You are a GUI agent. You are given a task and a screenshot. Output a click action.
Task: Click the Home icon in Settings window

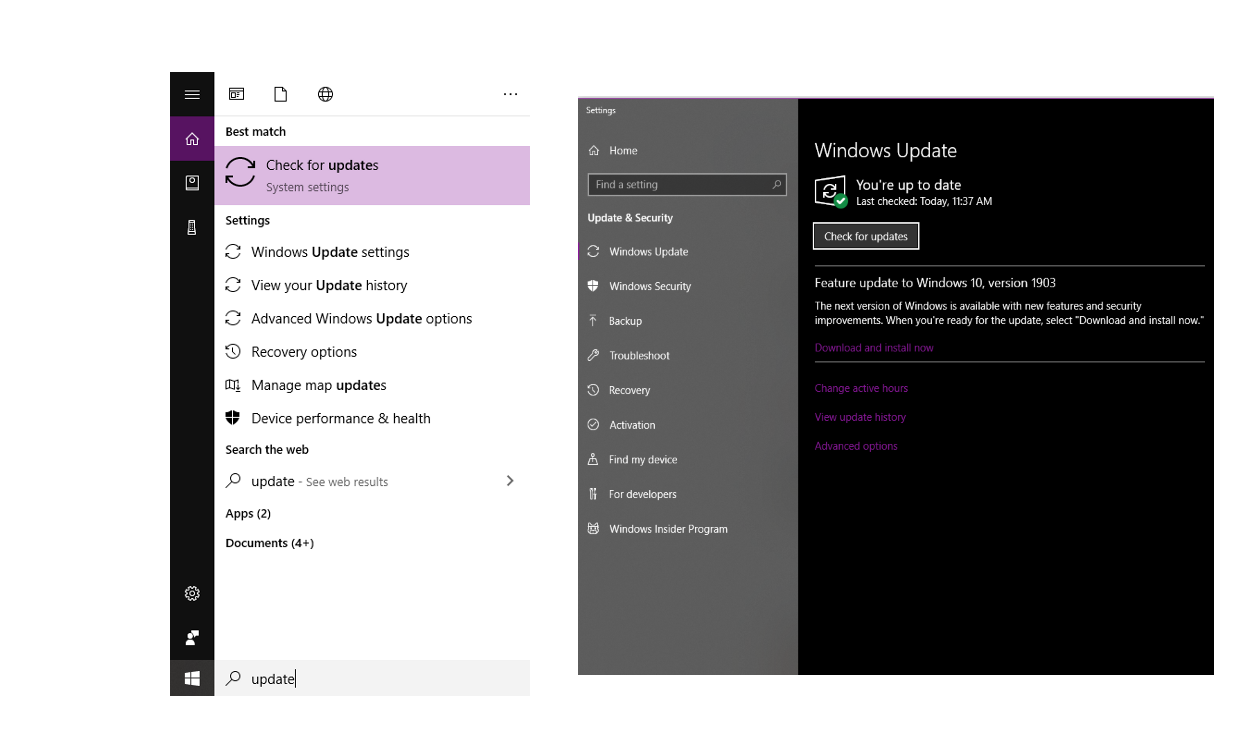click(594, 151)
